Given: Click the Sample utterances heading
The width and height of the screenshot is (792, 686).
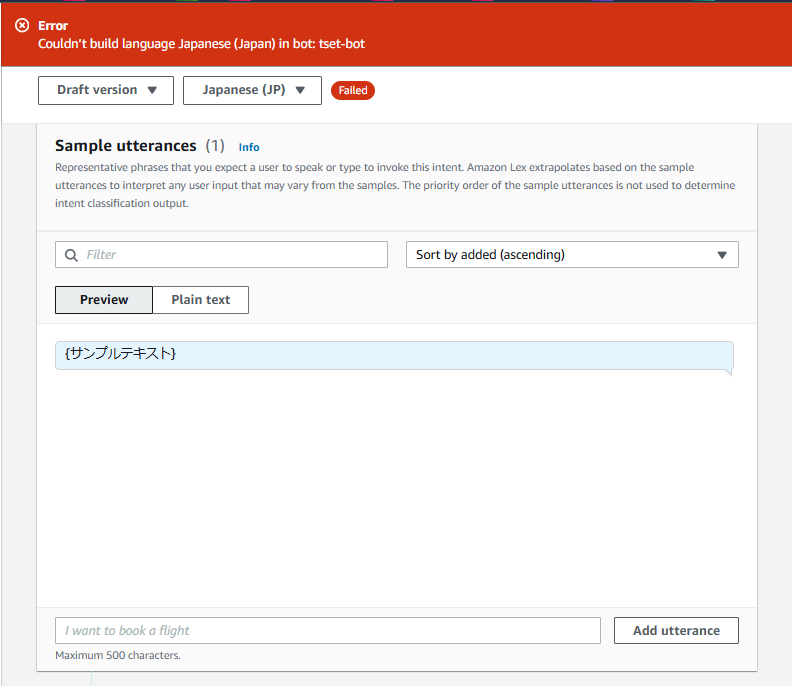Looking at the screenshot, I should (x=126, y=146).
